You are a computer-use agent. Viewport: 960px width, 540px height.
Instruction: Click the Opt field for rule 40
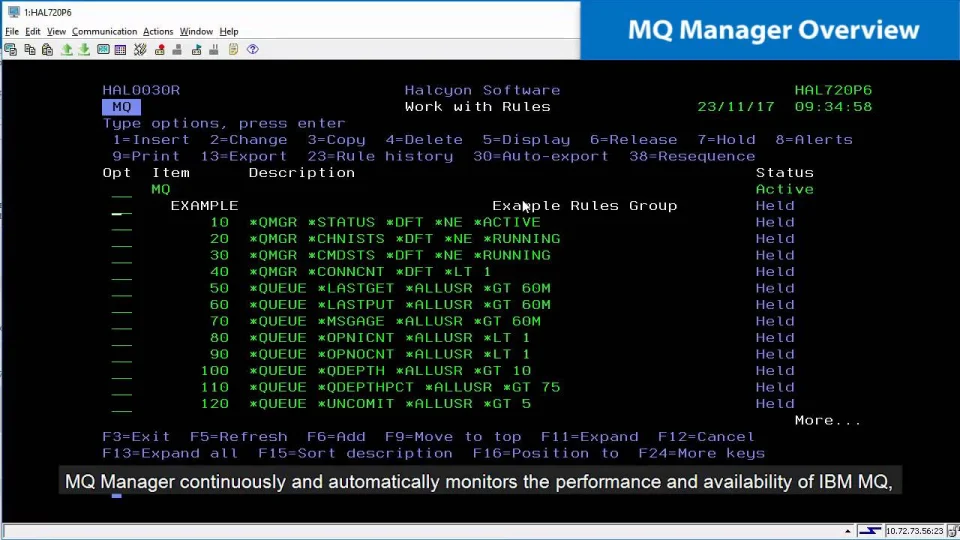(122, 273)
